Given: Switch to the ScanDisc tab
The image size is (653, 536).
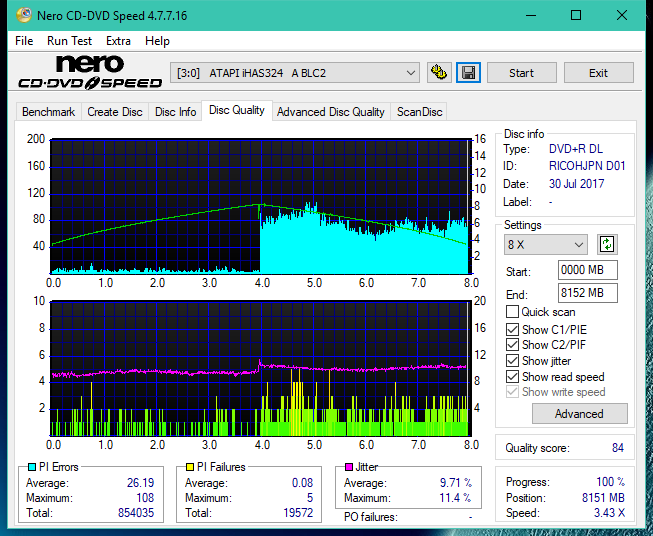Looking at the screenshot, I should coord(419,112).
